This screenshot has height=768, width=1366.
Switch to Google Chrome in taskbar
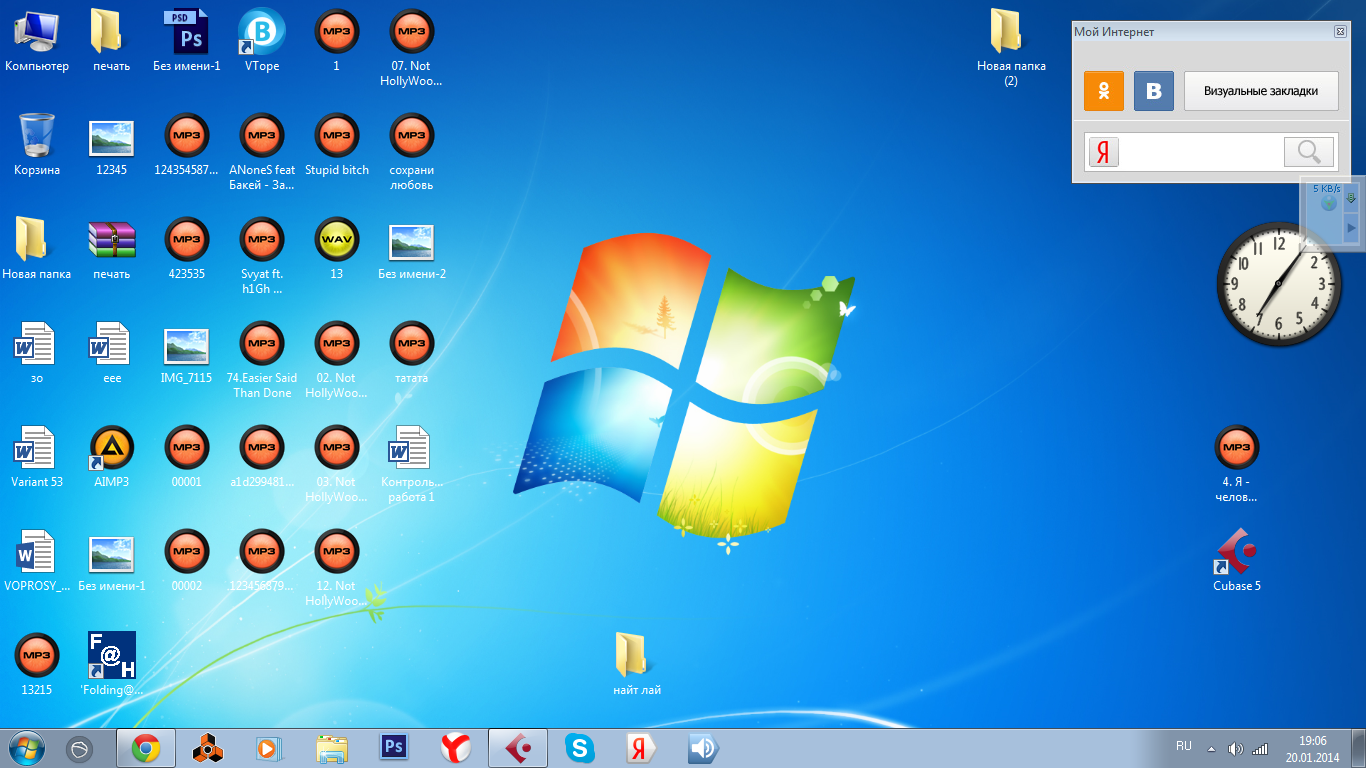146,748
